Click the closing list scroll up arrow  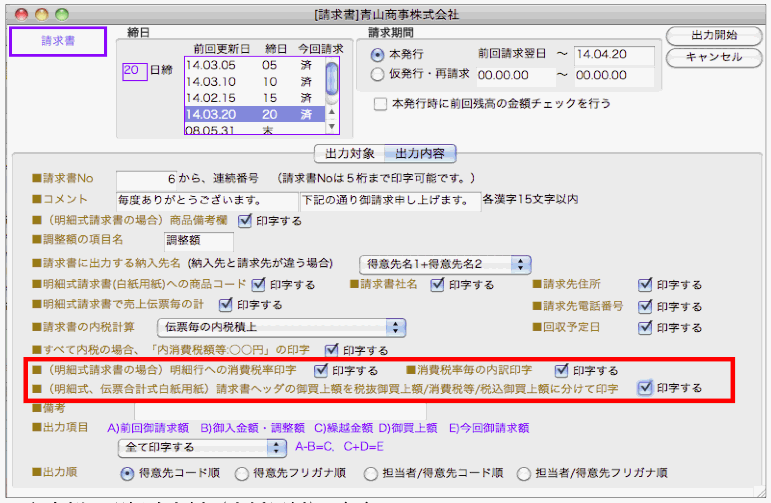point(332,112)
